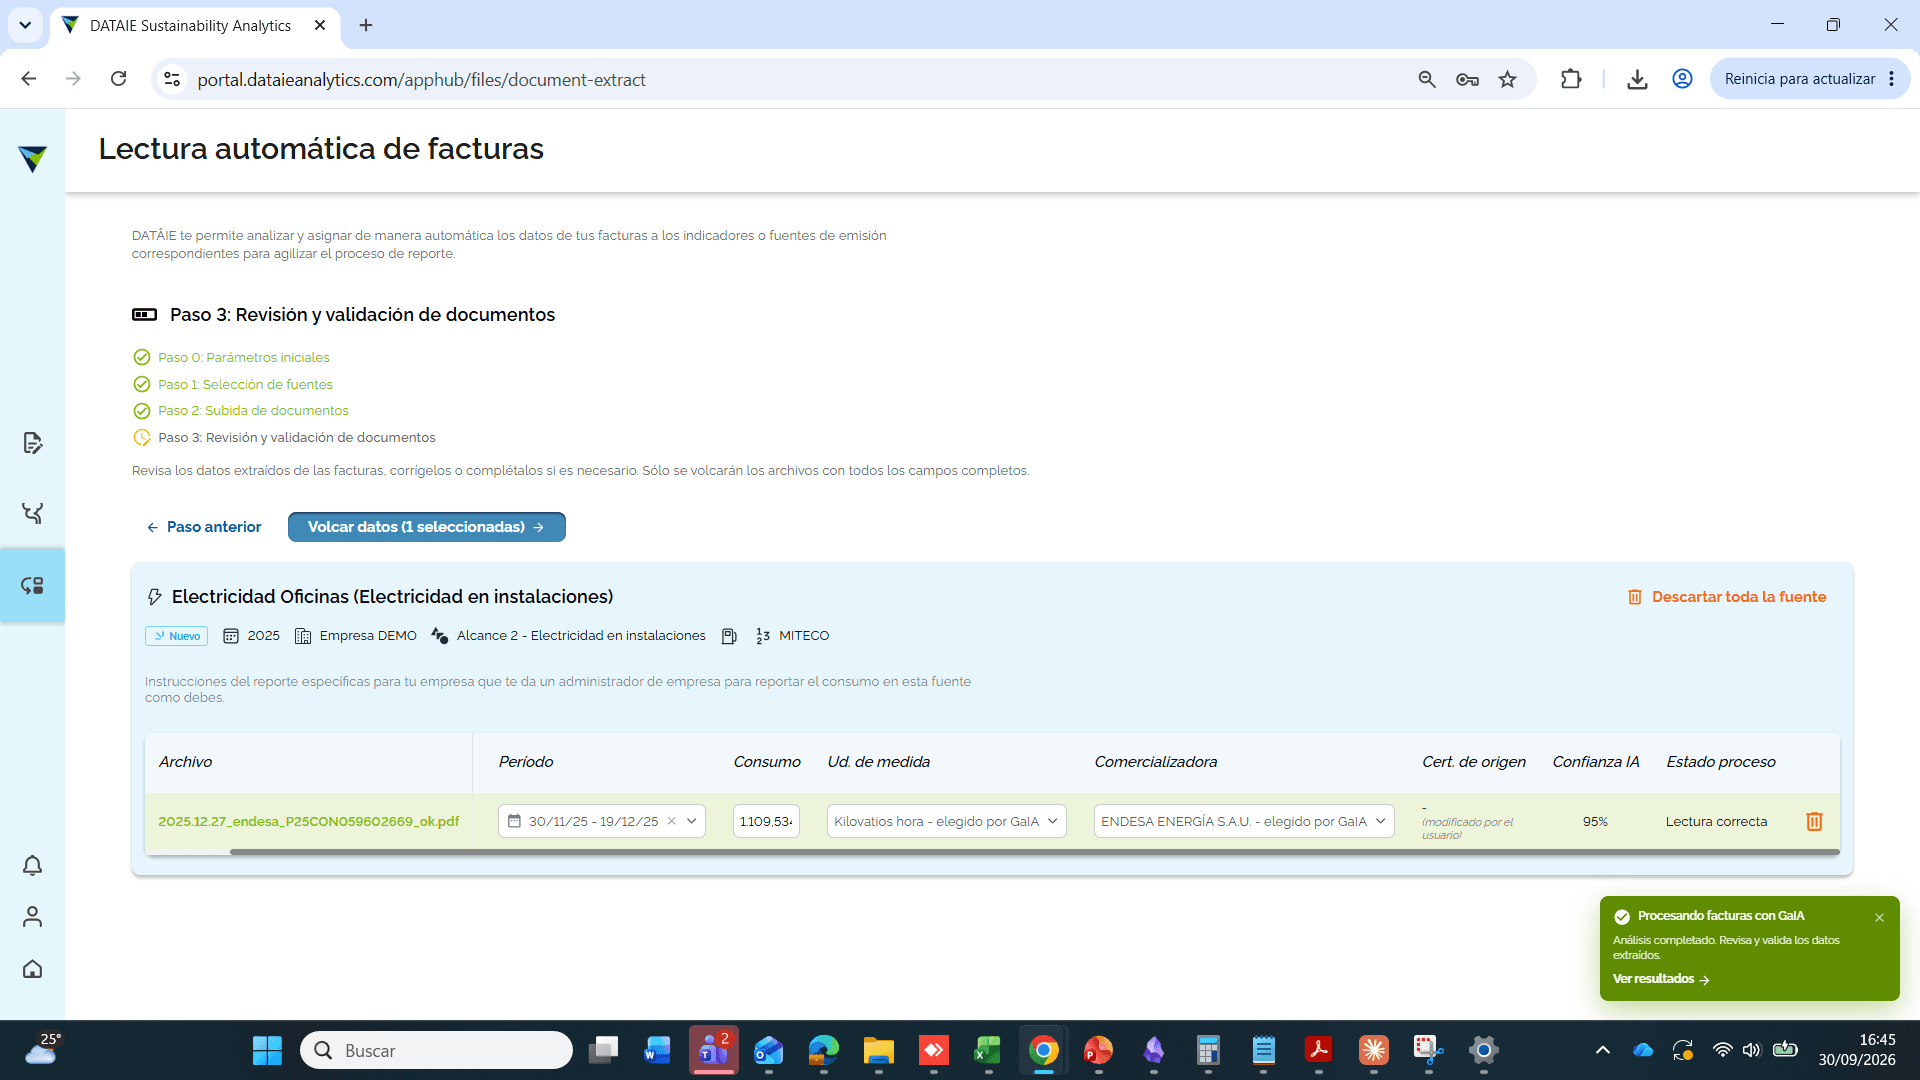This screenshot has height=1080, width=1920.
Task: Click Paso anterior link
Action: click(x=204, y=527)
